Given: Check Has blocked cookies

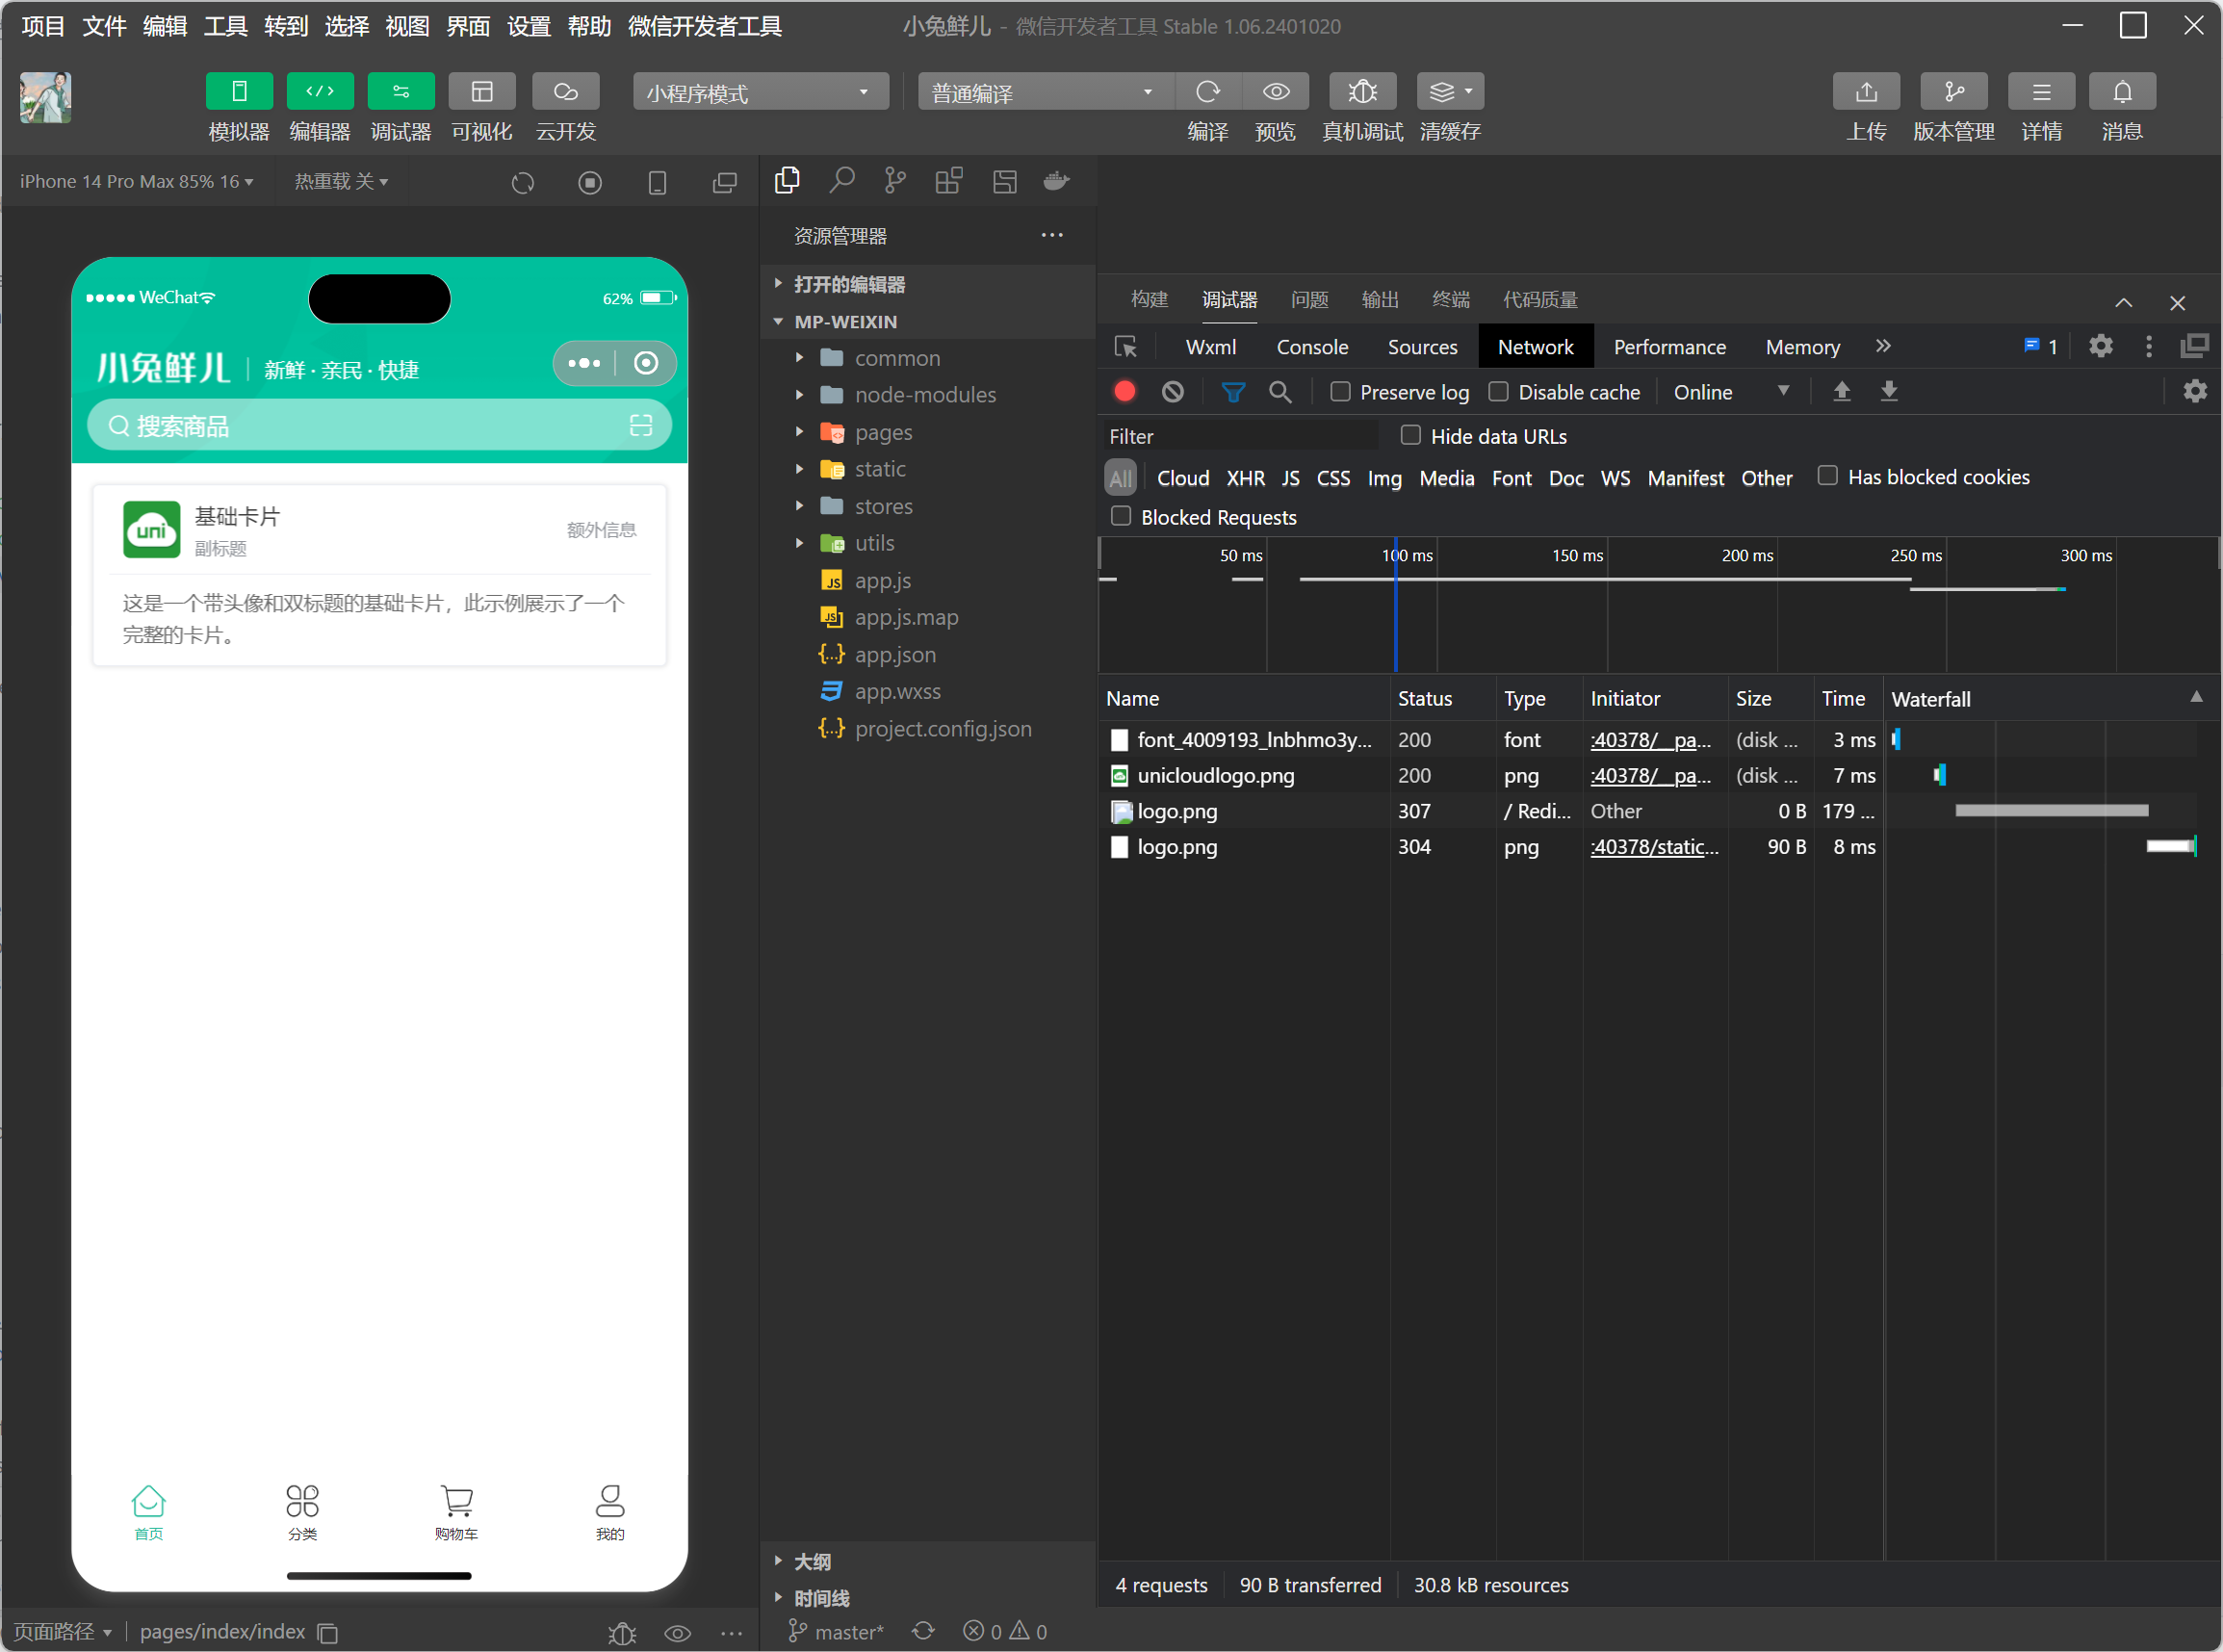Looking at the screenshot, I should click(1827, 476).
